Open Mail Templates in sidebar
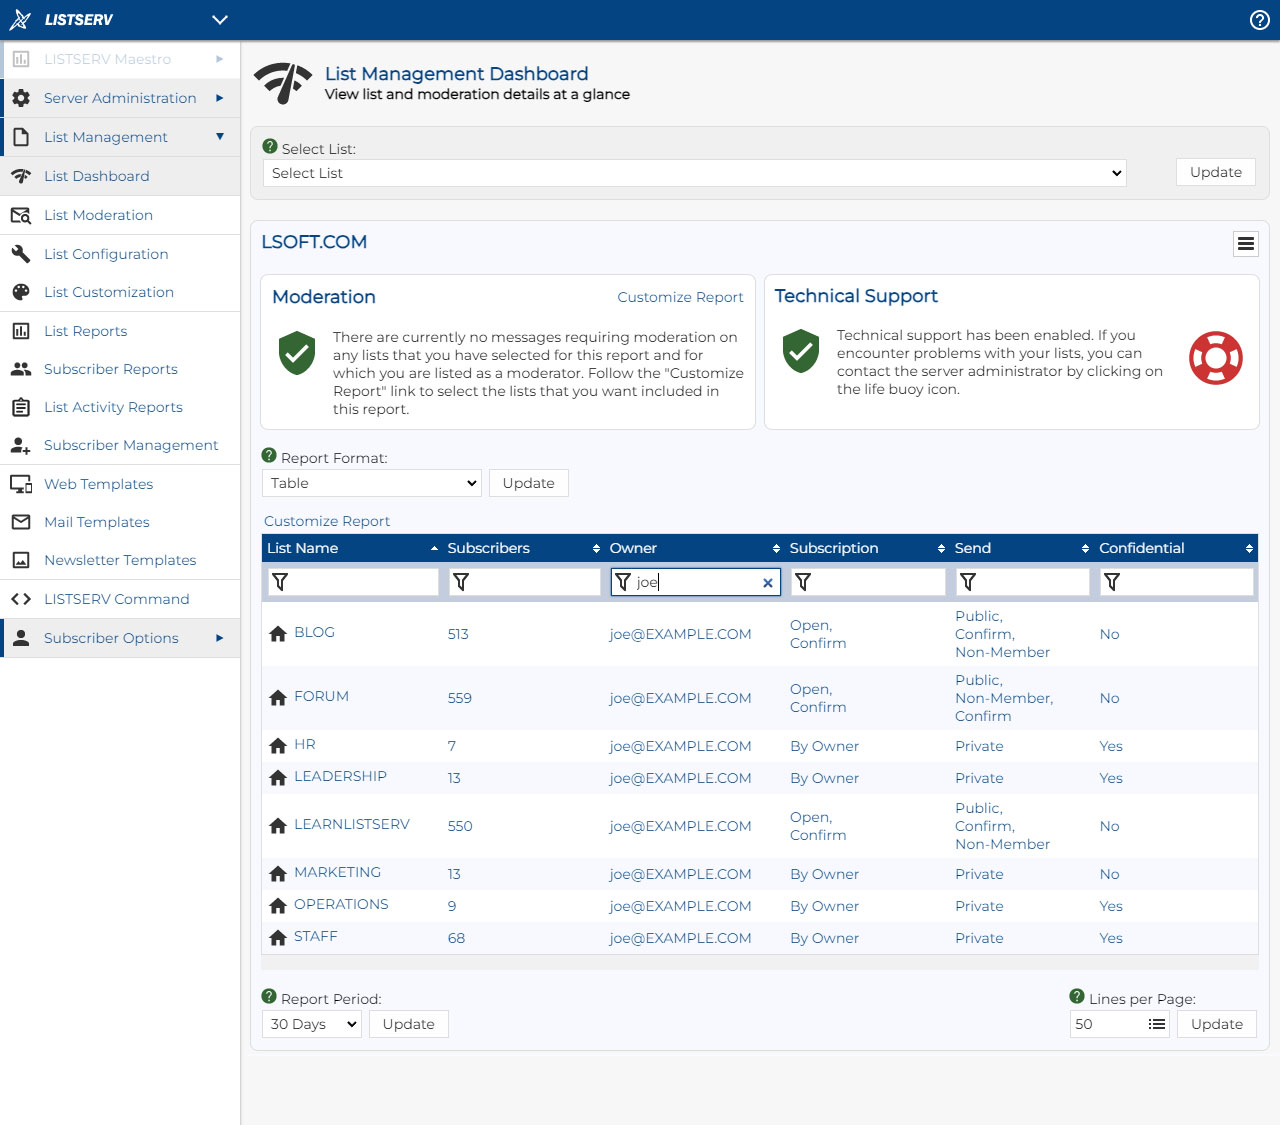Viewport: 1280px width, 1125px height. pos(120,522)
